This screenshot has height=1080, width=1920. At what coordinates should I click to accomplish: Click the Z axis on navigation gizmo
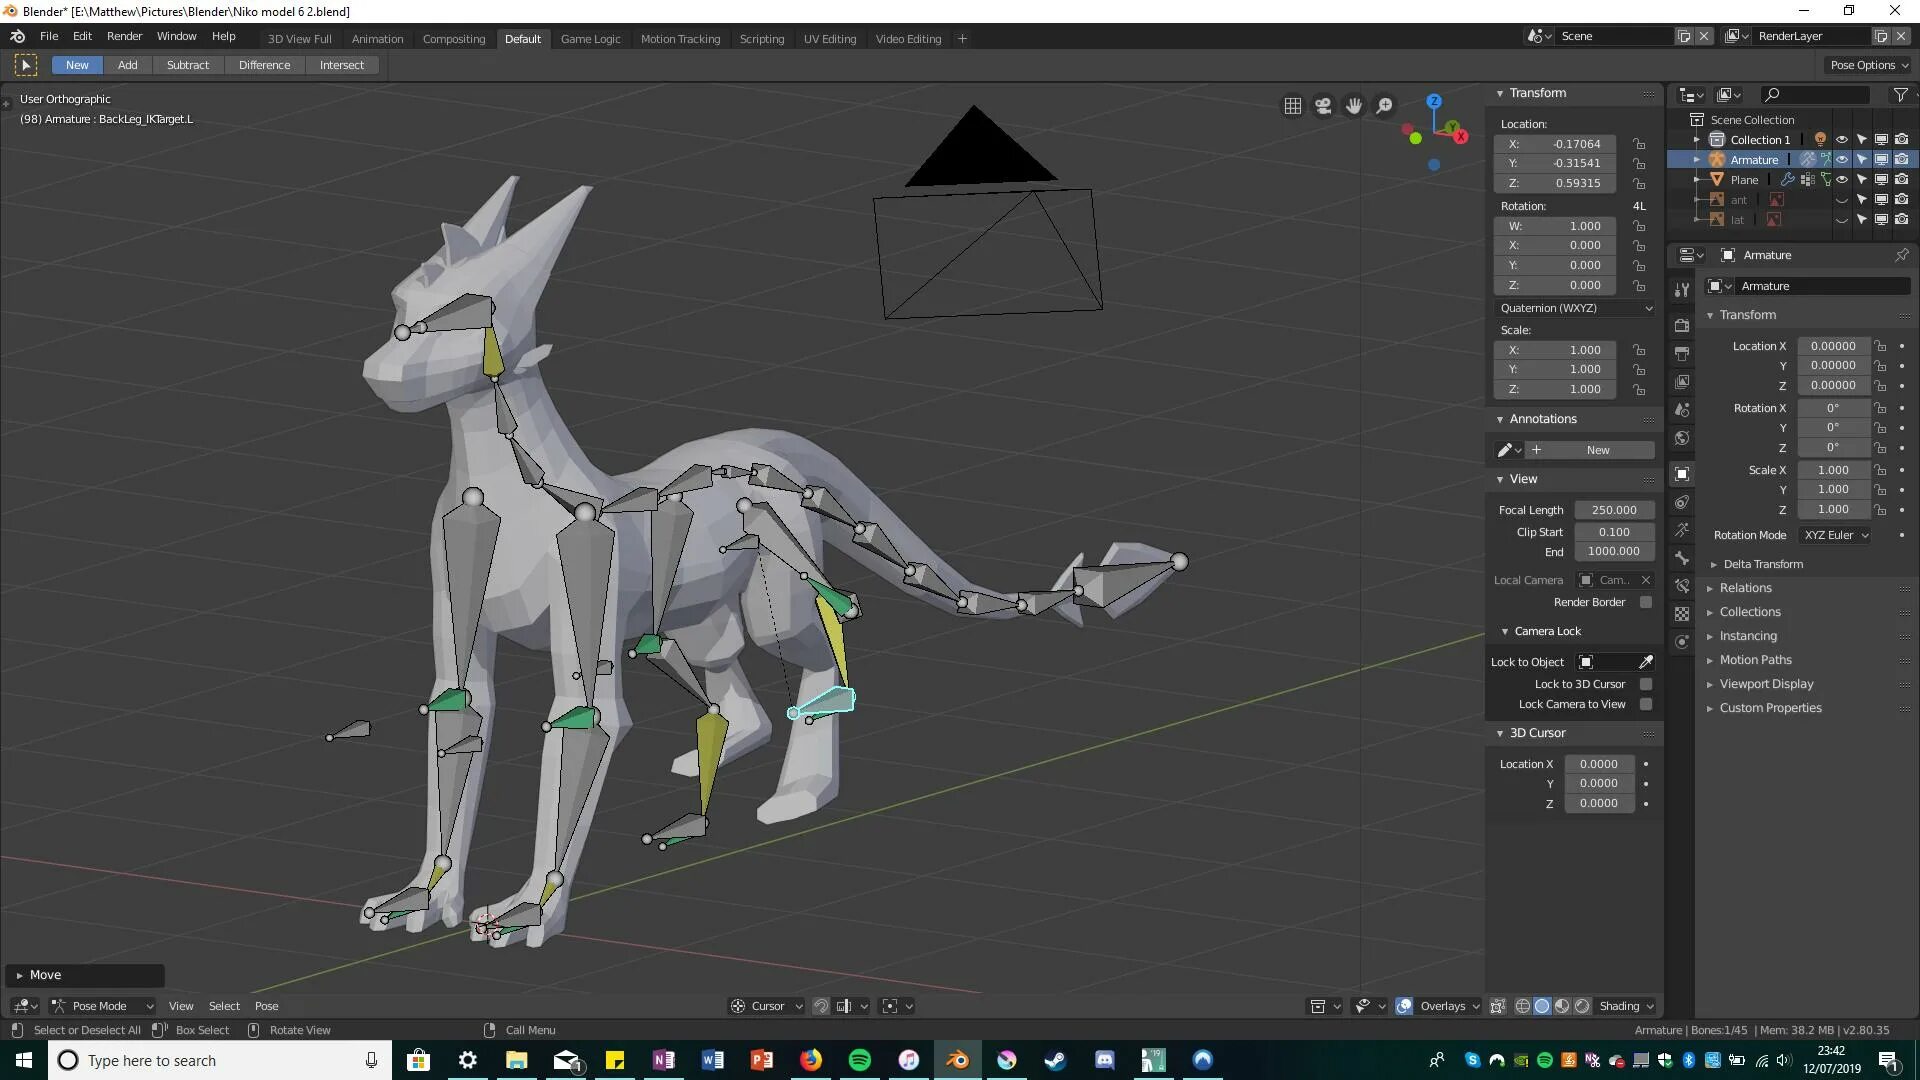(x=1434, y=101)
